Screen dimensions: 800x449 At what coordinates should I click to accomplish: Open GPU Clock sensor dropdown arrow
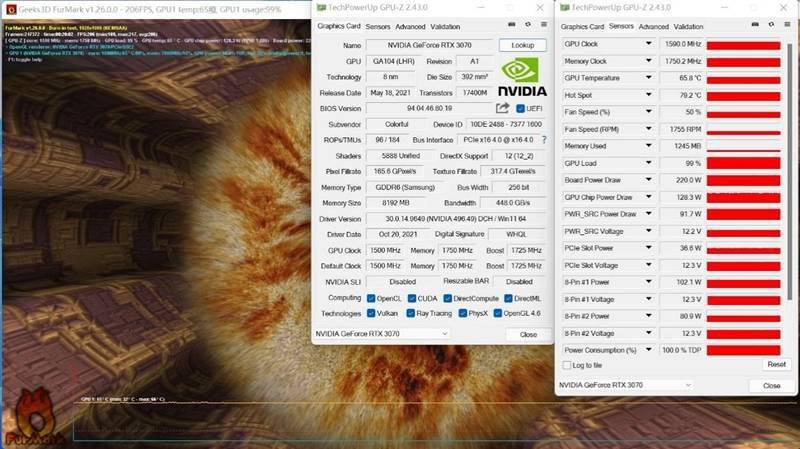coord(648,44)
